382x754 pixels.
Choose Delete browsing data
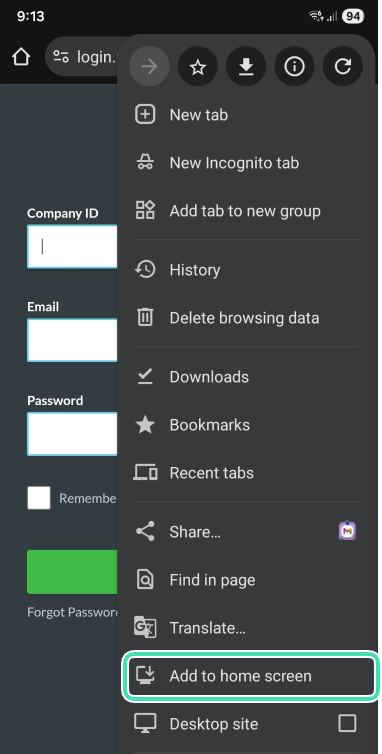coord(246,318)
